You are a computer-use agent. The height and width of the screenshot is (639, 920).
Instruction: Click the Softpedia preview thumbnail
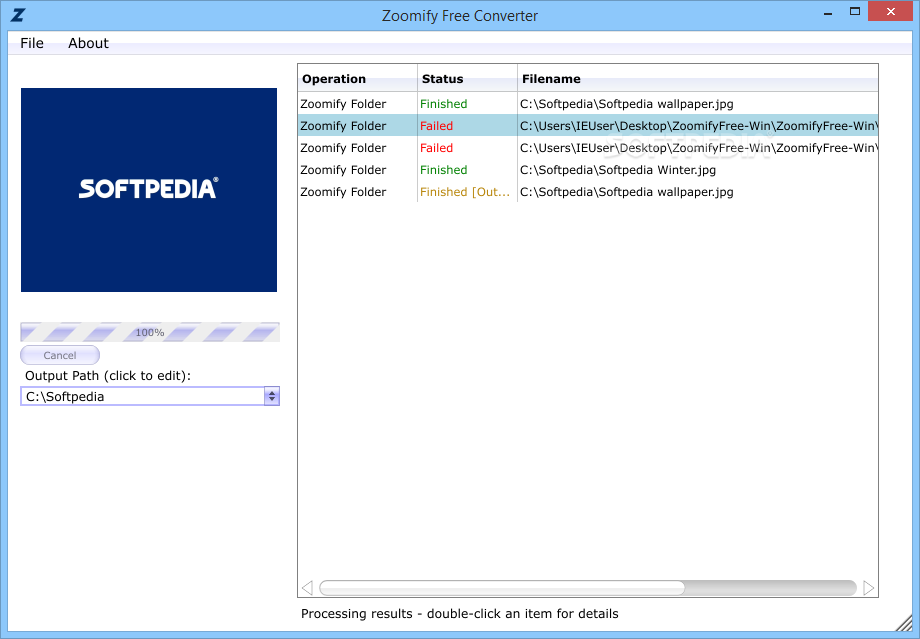pos(149,190)
